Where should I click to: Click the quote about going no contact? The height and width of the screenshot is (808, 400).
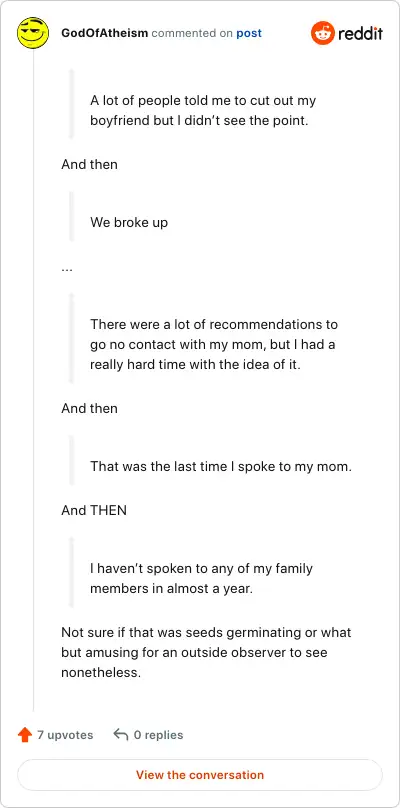(213, 345)
